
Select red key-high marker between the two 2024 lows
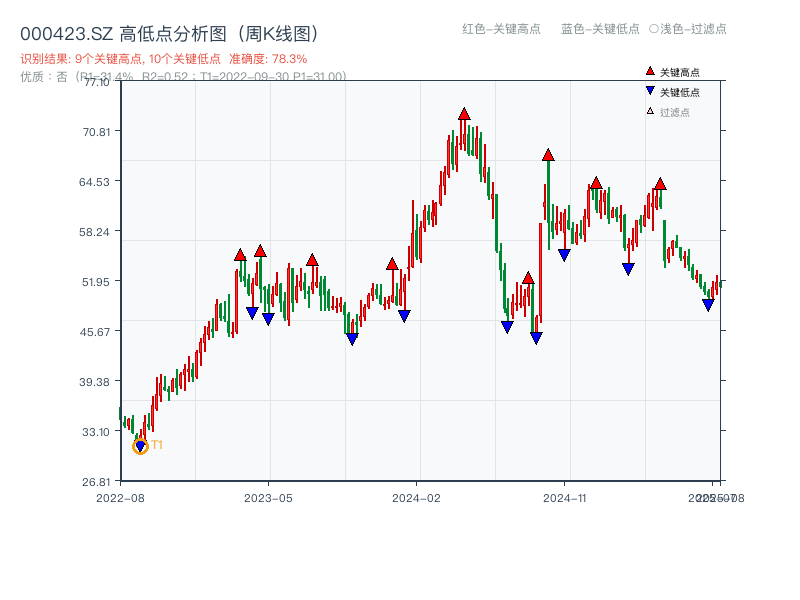point(528,278)
